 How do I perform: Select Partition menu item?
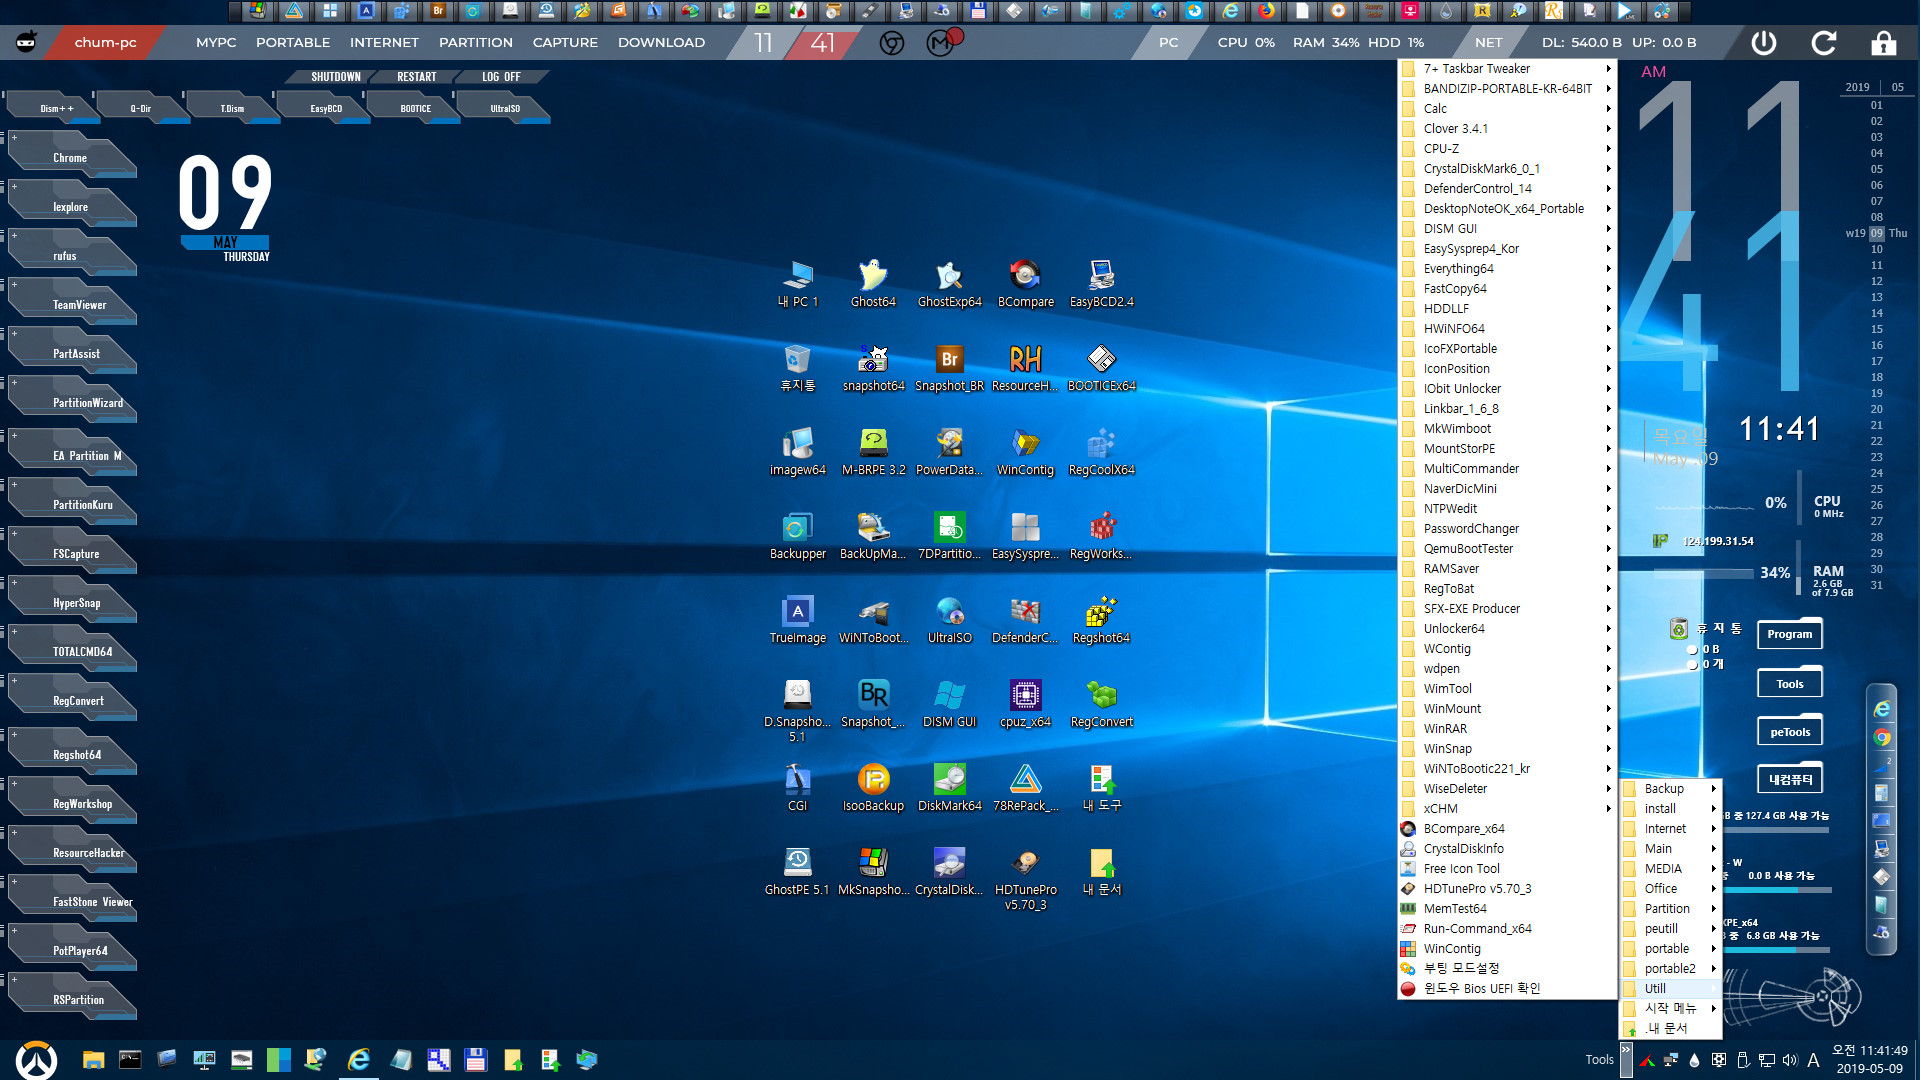[x=1668, y=907]
